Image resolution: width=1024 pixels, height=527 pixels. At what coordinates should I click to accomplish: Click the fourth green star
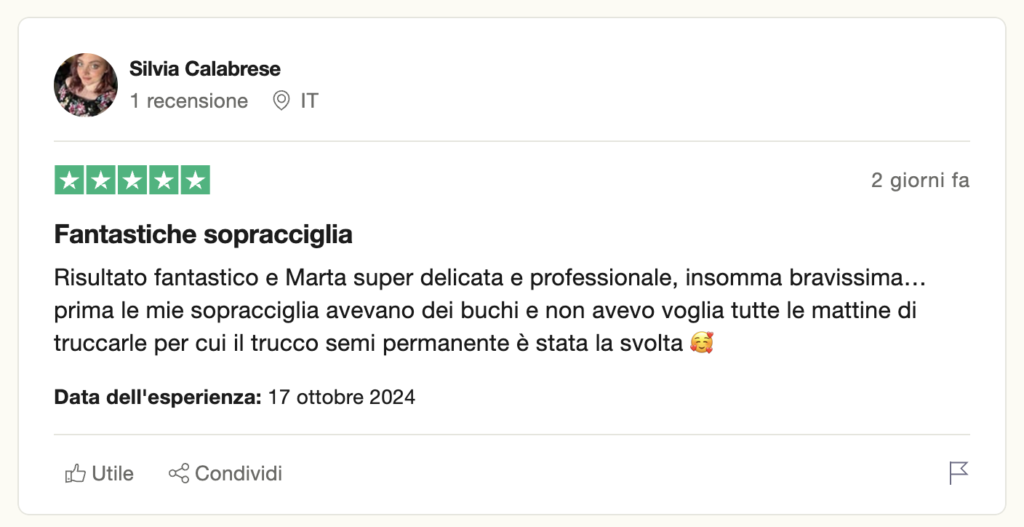coord(164,180)
